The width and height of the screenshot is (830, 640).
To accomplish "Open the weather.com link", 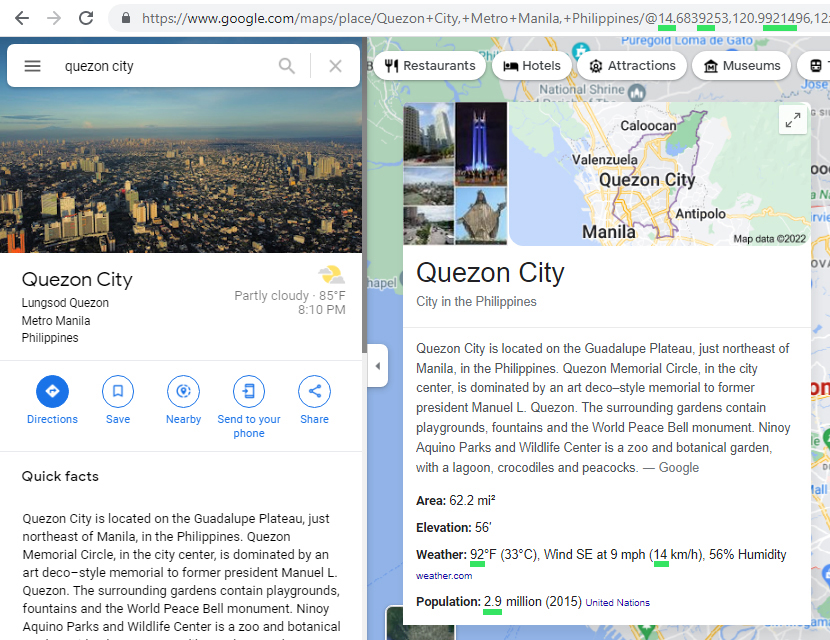I will (x=444, y=575).
